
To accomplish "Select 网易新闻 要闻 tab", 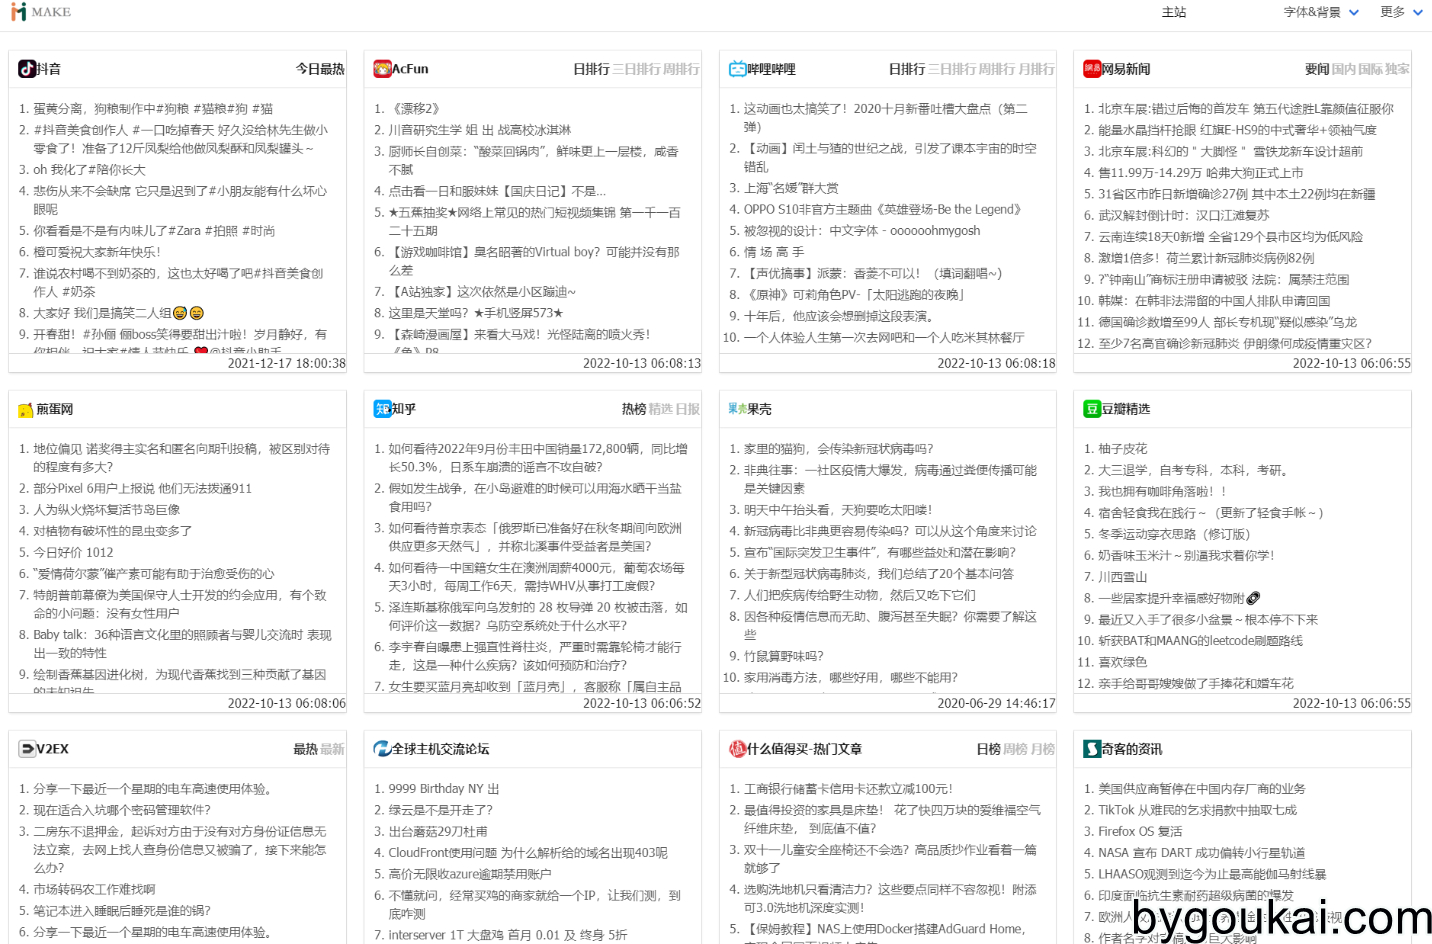I will coord(1317,69).
